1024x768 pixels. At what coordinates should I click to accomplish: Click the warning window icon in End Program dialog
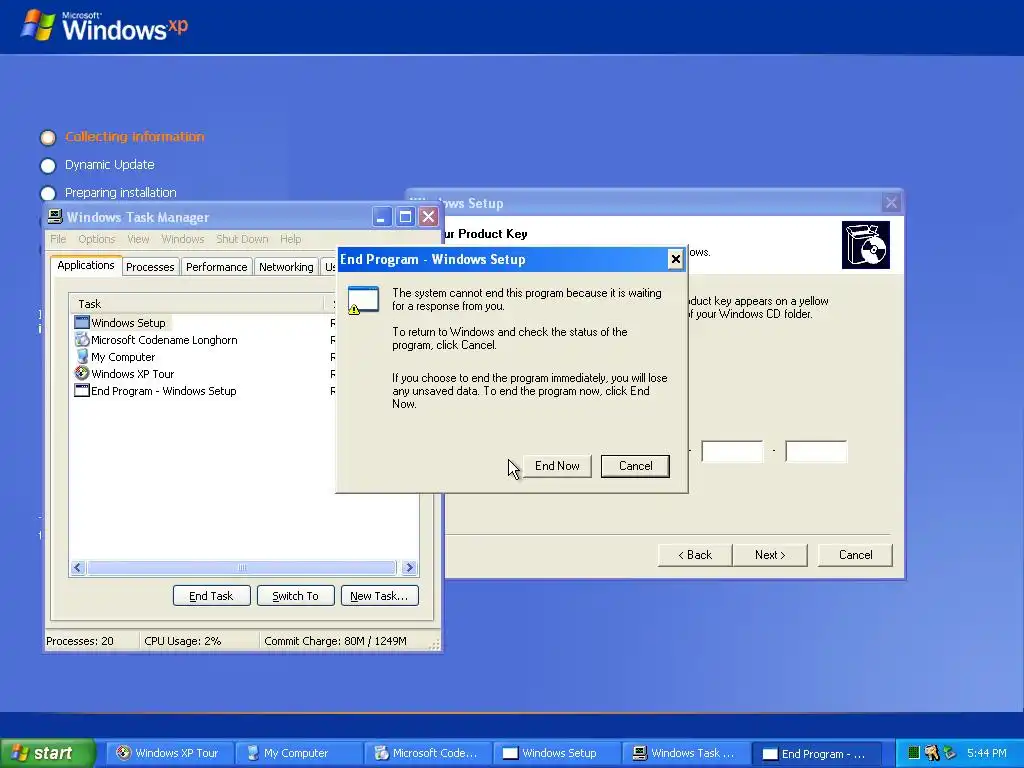tap(363, 300)
